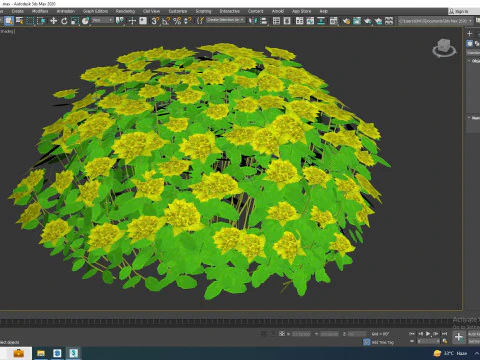
Task: Activate the Select and Rotate tool
Action: click(64, 21)
